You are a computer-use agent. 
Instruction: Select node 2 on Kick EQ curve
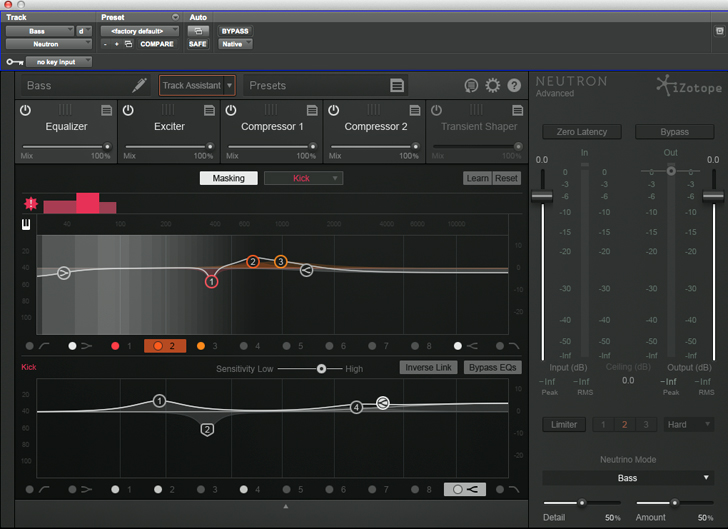(207, 429)
